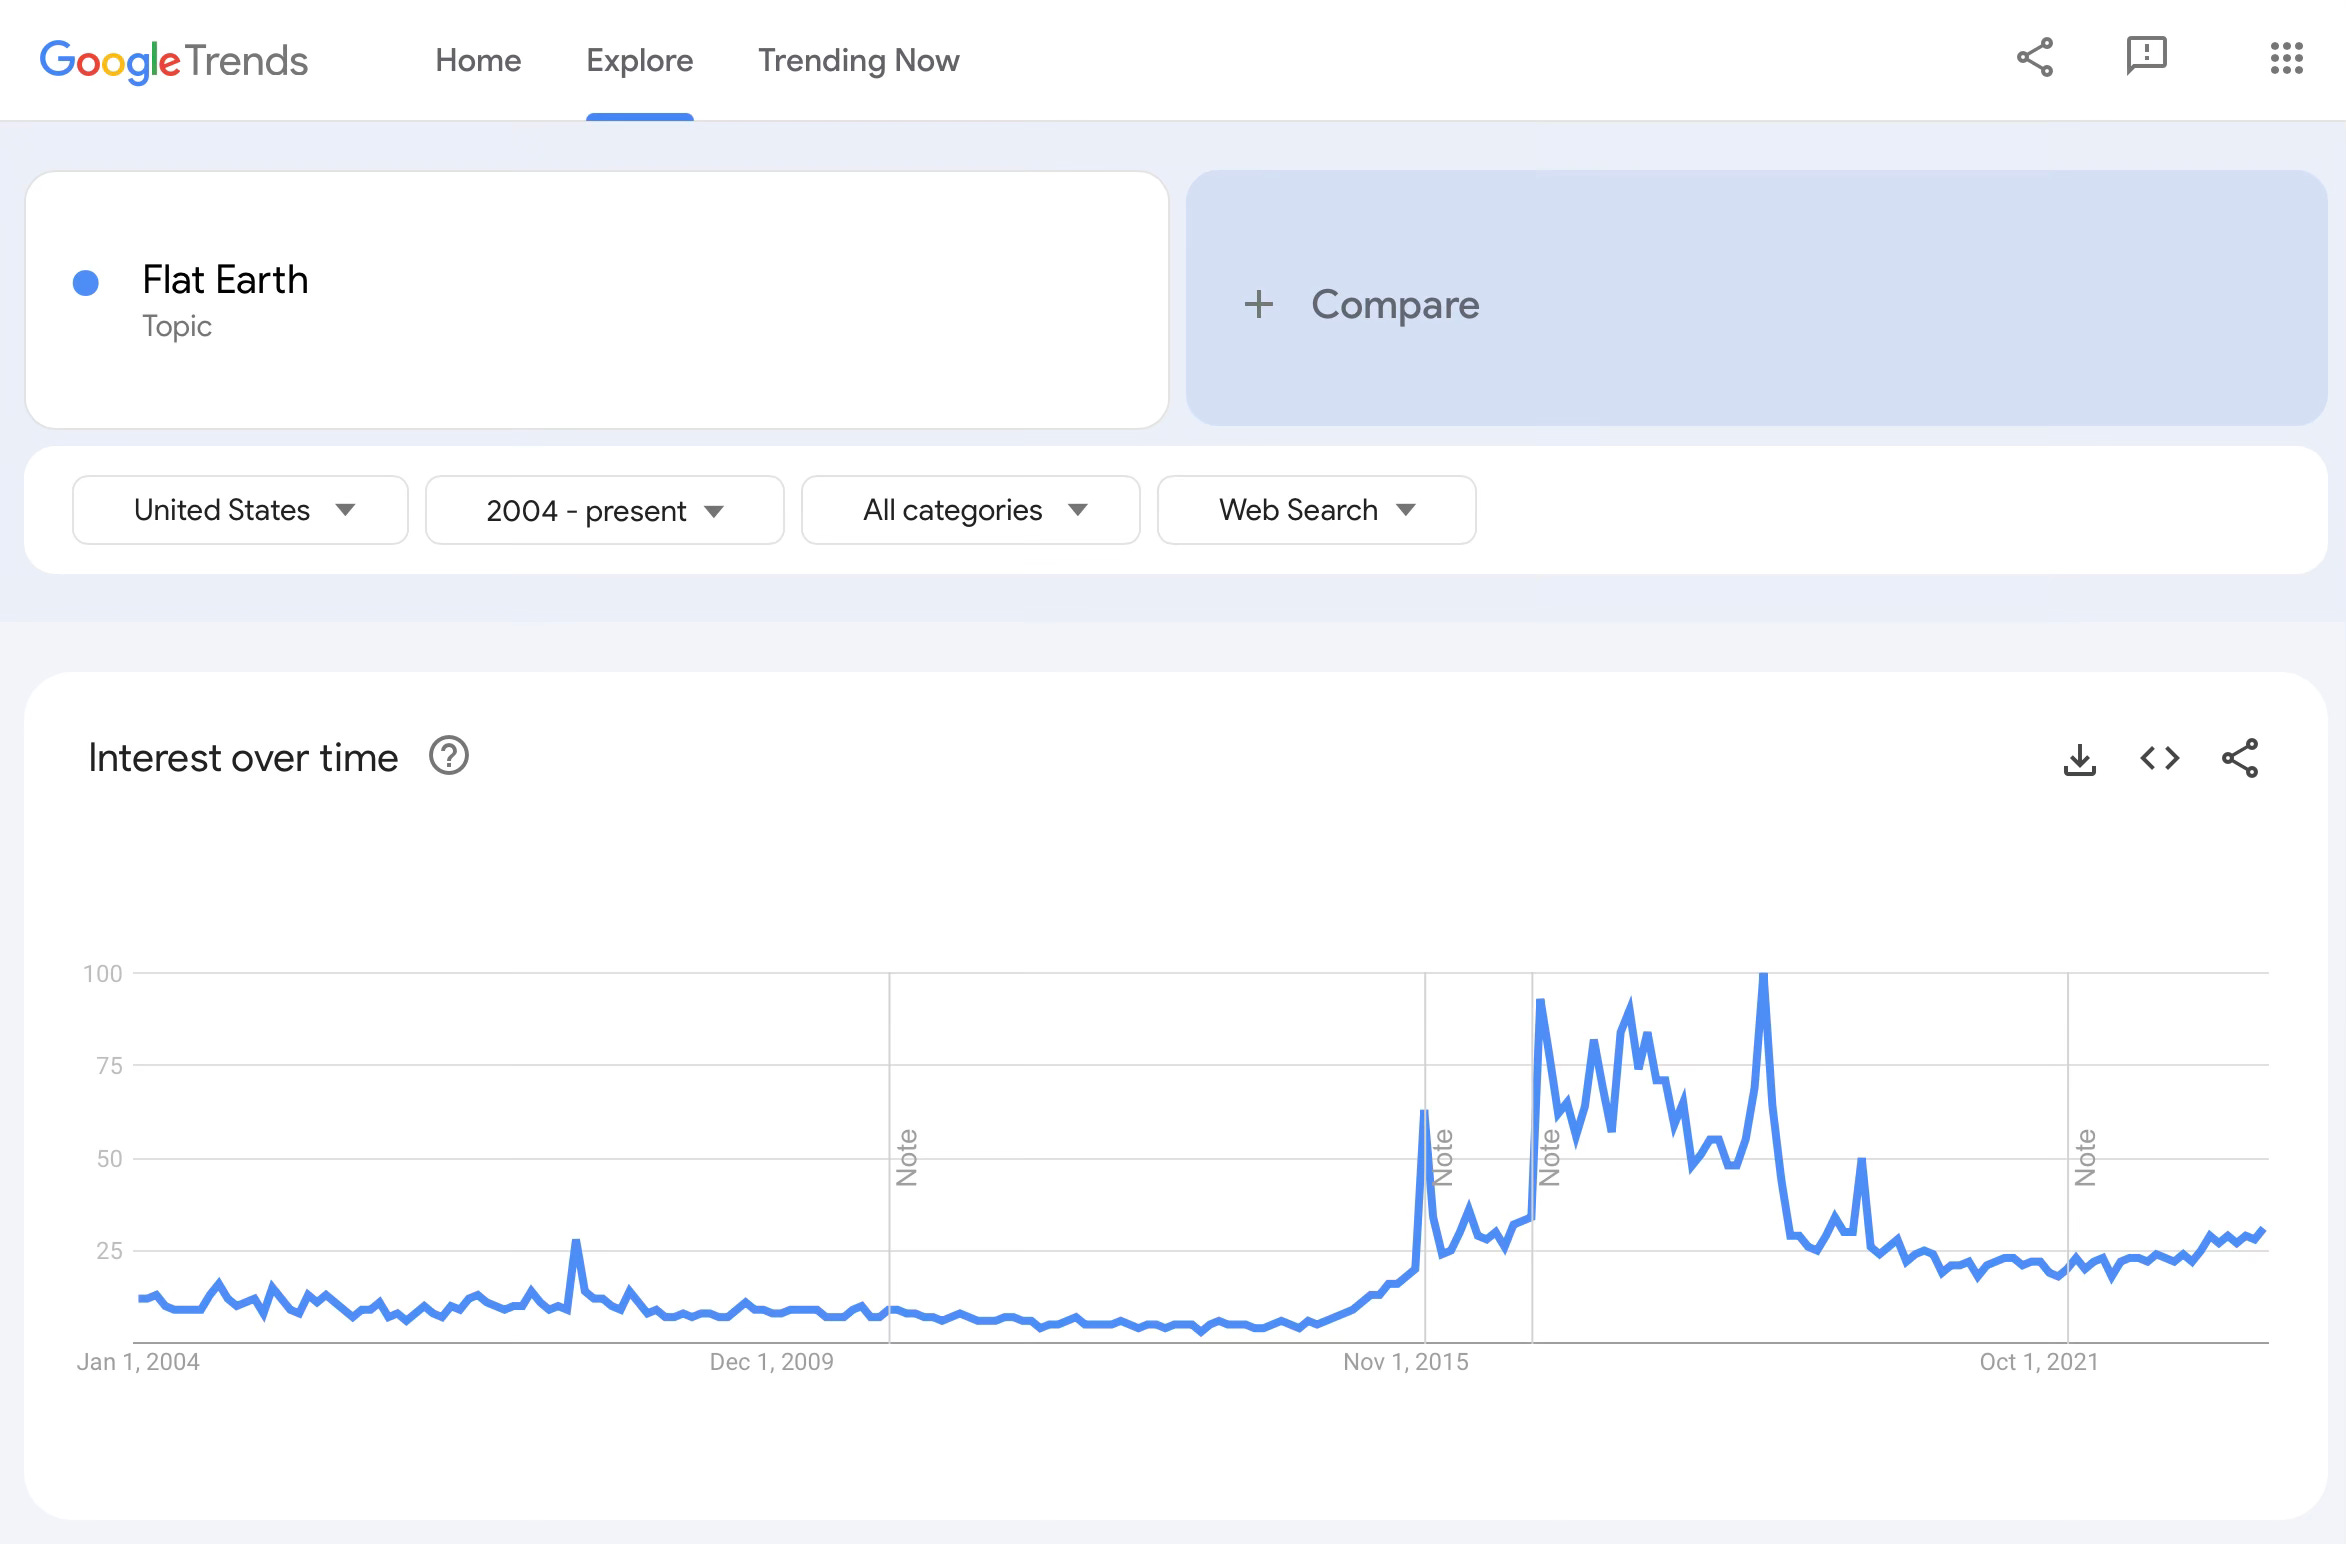Expand the United States region dropdown

[x=240, y=510]
